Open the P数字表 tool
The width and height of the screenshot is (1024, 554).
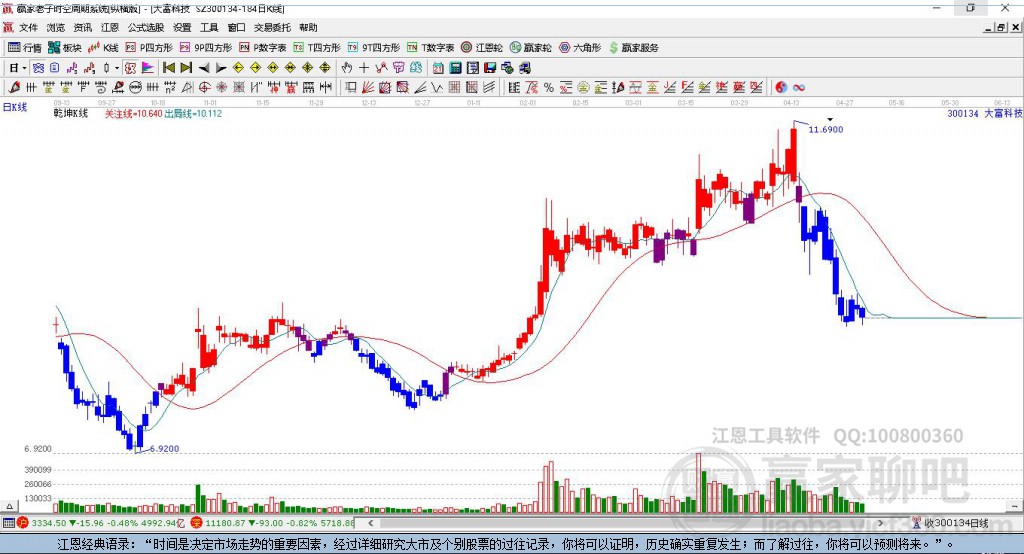[263, 48]
